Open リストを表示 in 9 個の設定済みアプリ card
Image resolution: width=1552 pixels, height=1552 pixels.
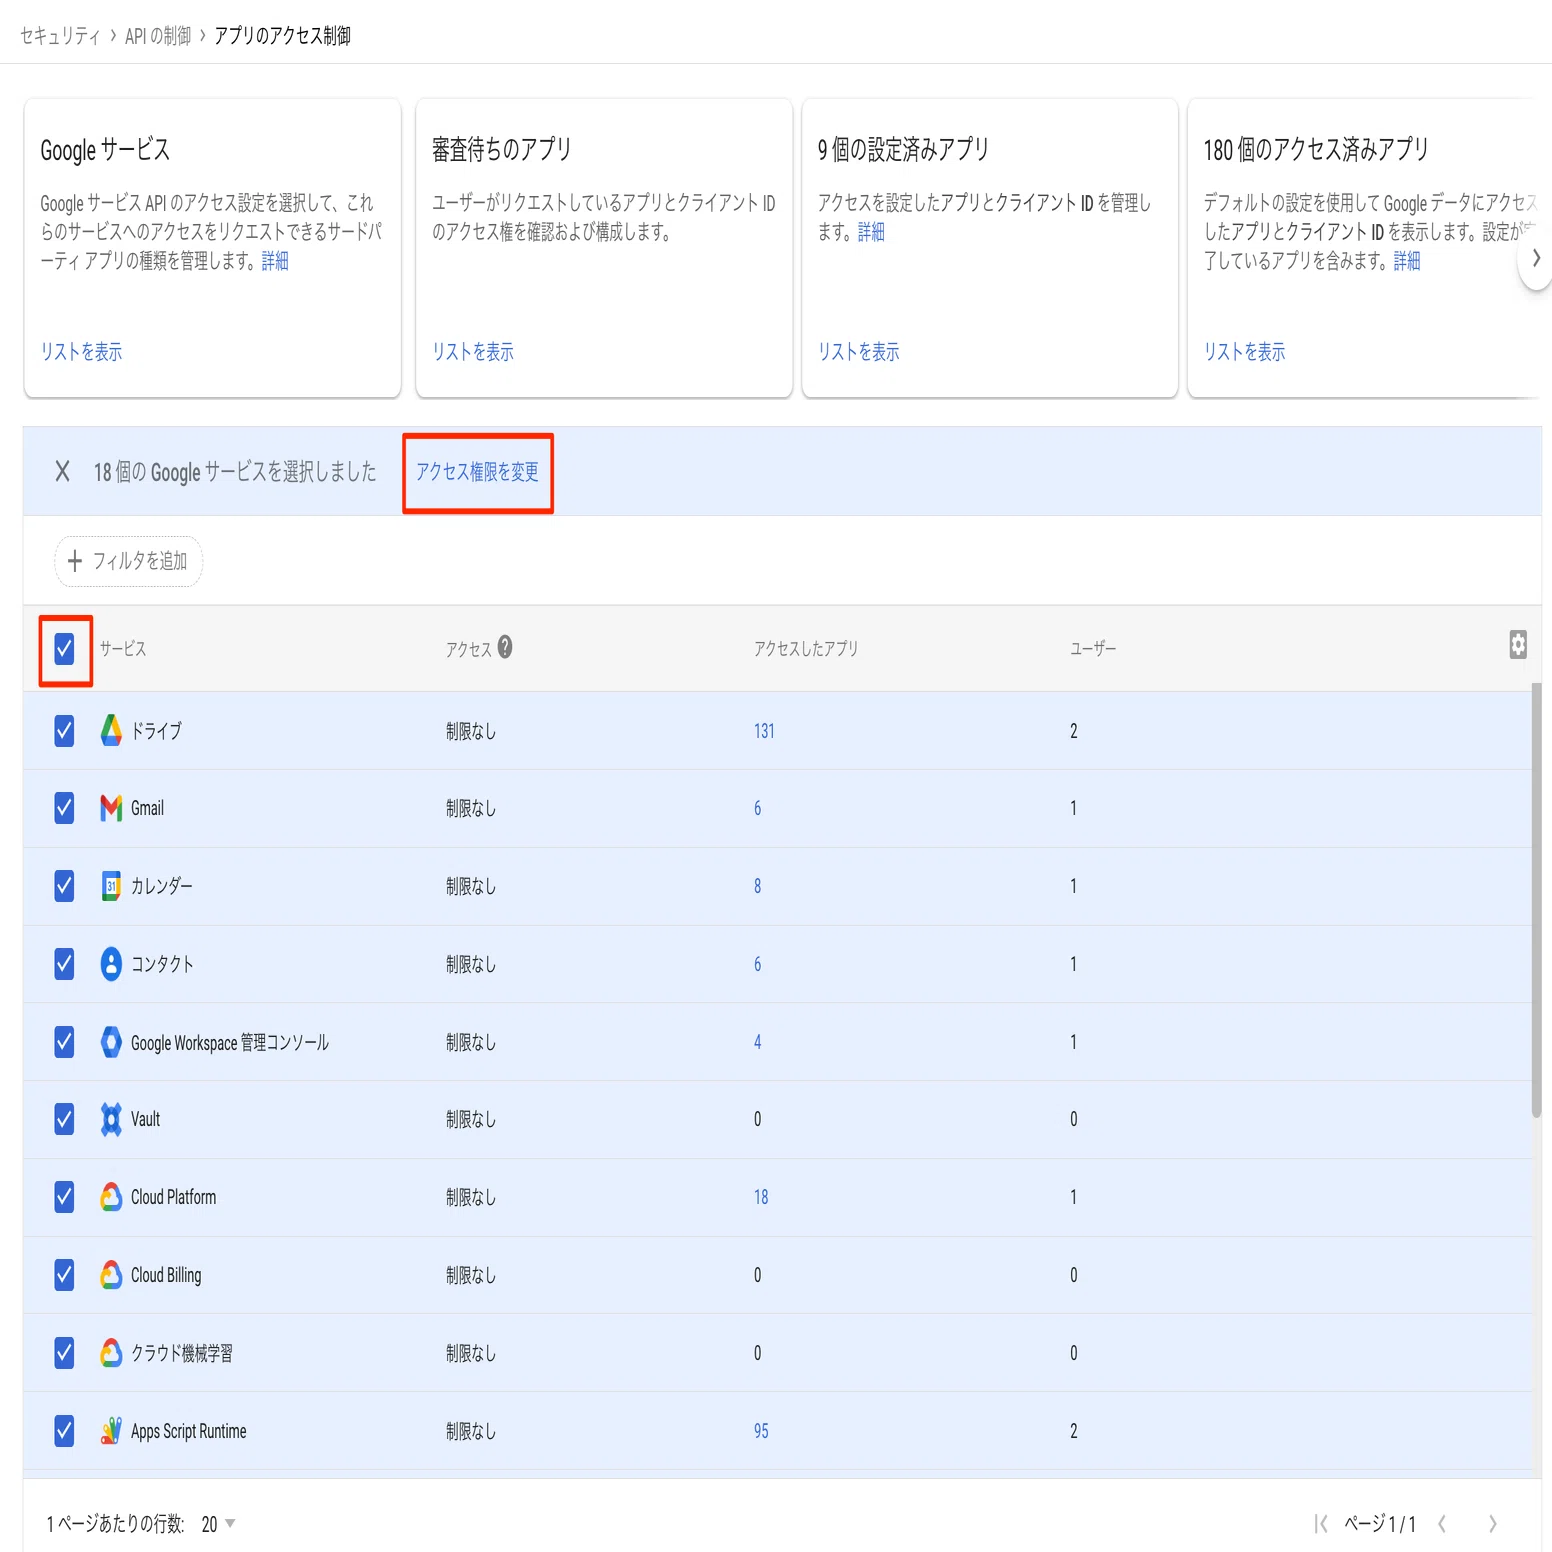tap(859, 352)
